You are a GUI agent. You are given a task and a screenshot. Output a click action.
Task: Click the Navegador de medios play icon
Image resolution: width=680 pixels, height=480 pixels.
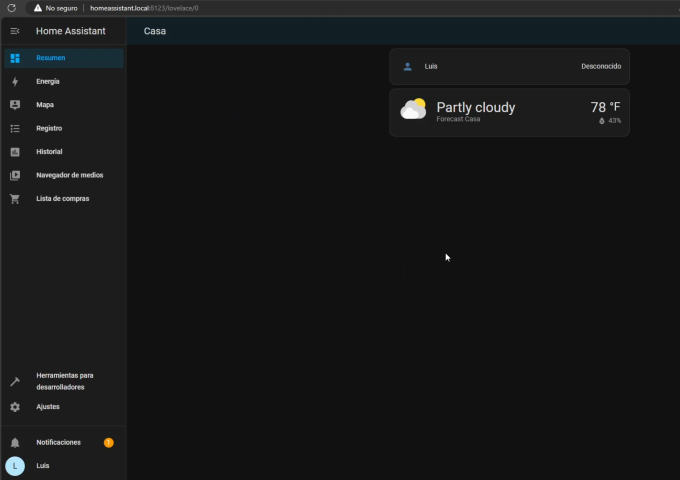pyautogui.click(x=15, y=175)
